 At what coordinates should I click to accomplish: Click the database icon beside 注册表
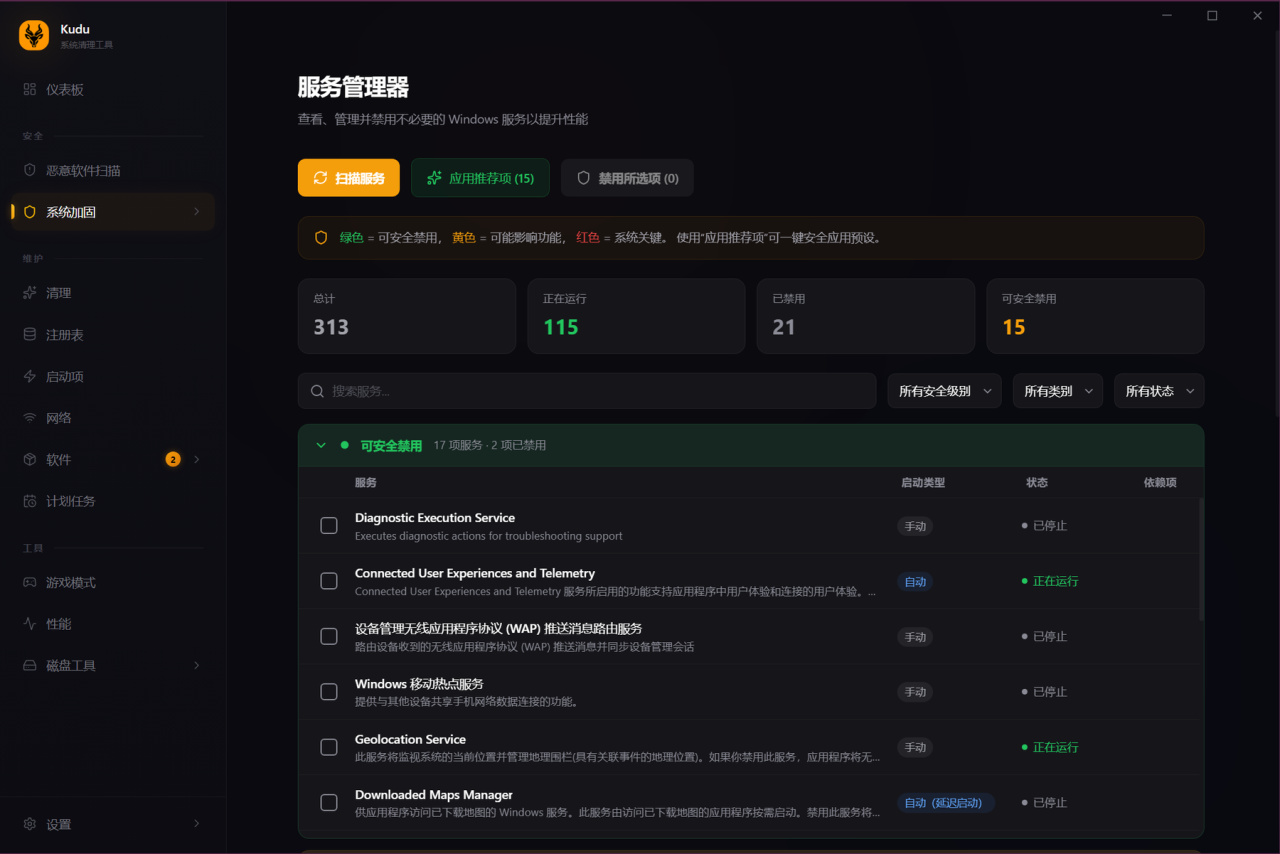tap(30, 335)
